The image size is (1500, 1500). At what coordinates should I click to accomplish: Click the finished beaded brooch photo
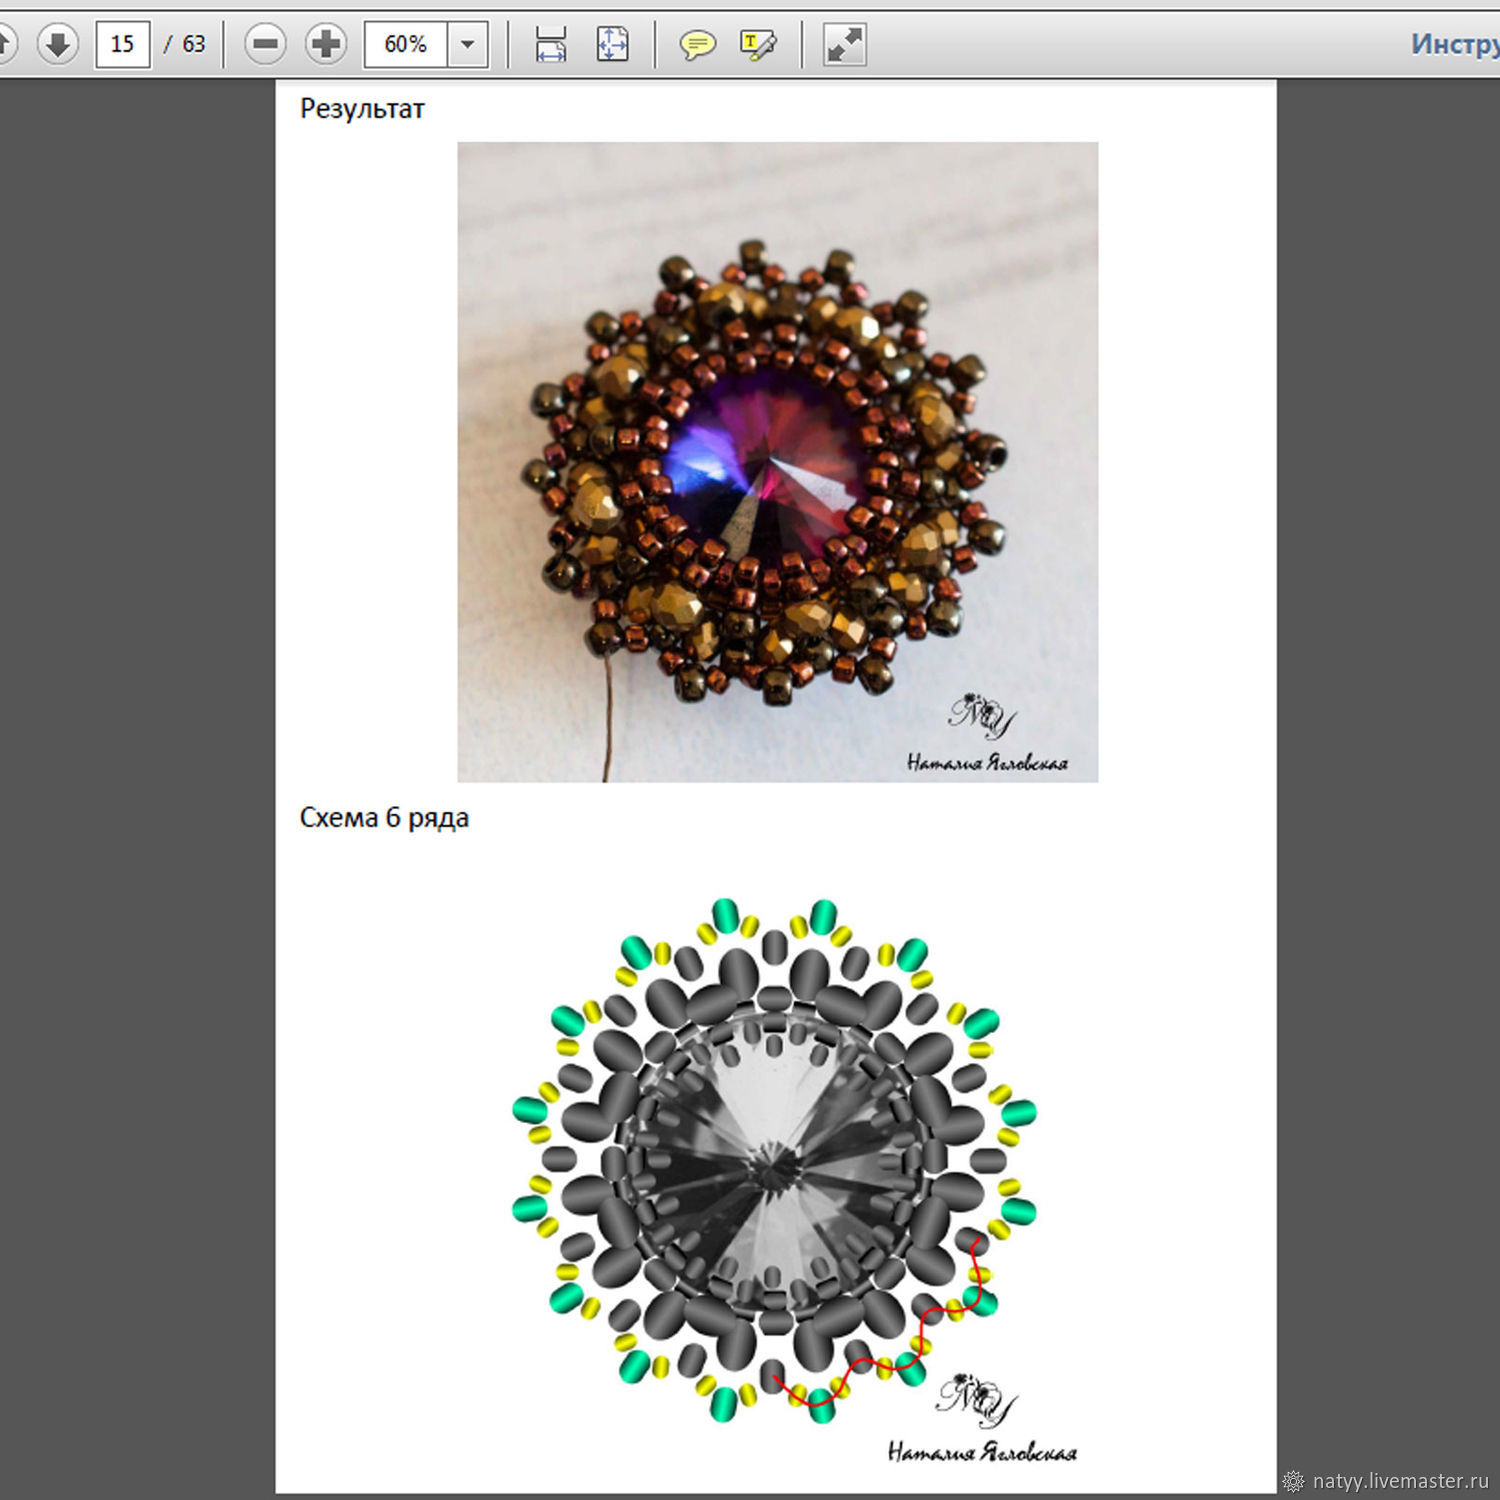point(777,461)
